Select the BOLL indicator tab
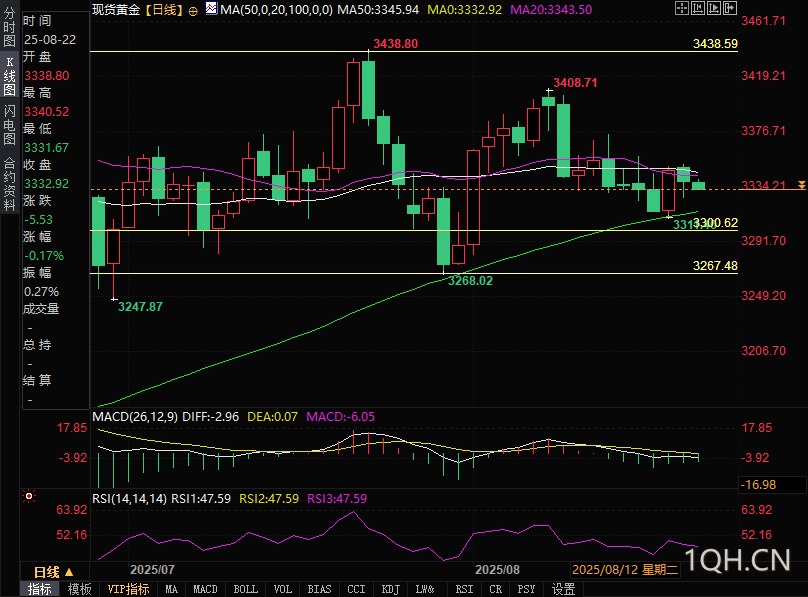 click(x=245, y=589)
